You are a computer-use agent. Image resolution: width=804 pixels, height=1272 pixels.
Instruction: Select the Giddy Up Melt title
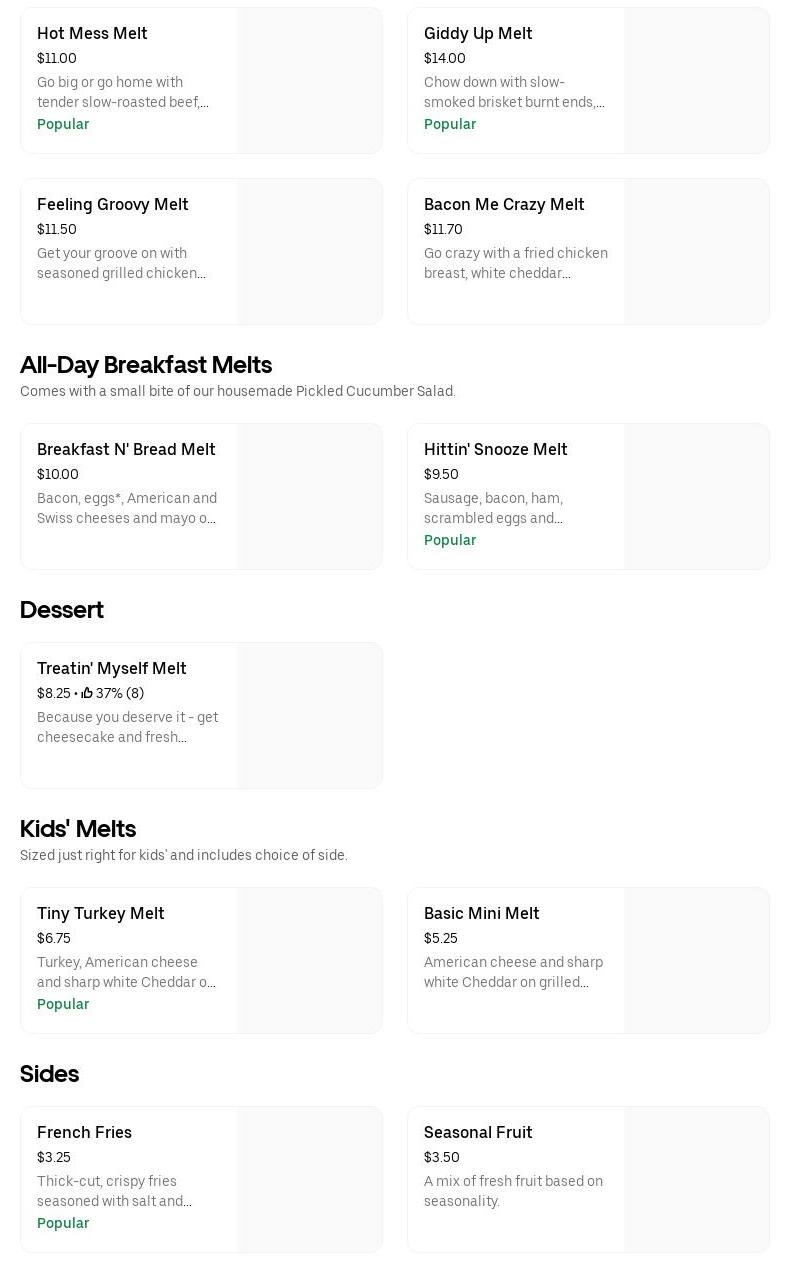tap(478, 33)
